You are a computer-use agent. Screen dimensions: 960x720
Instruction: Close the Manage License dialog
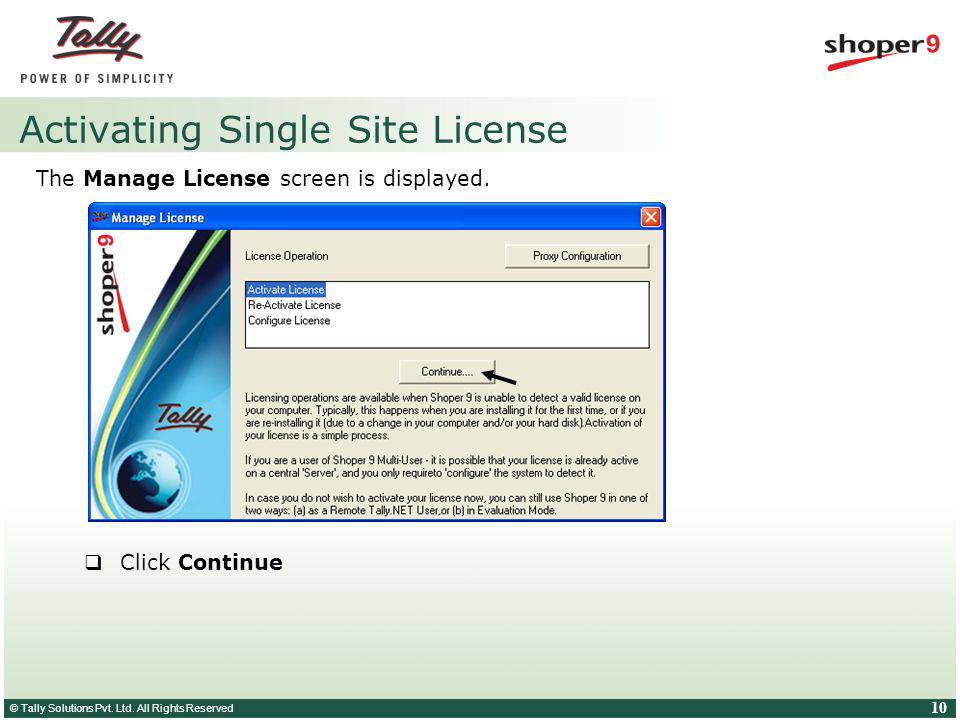click(x=650, y=217)
